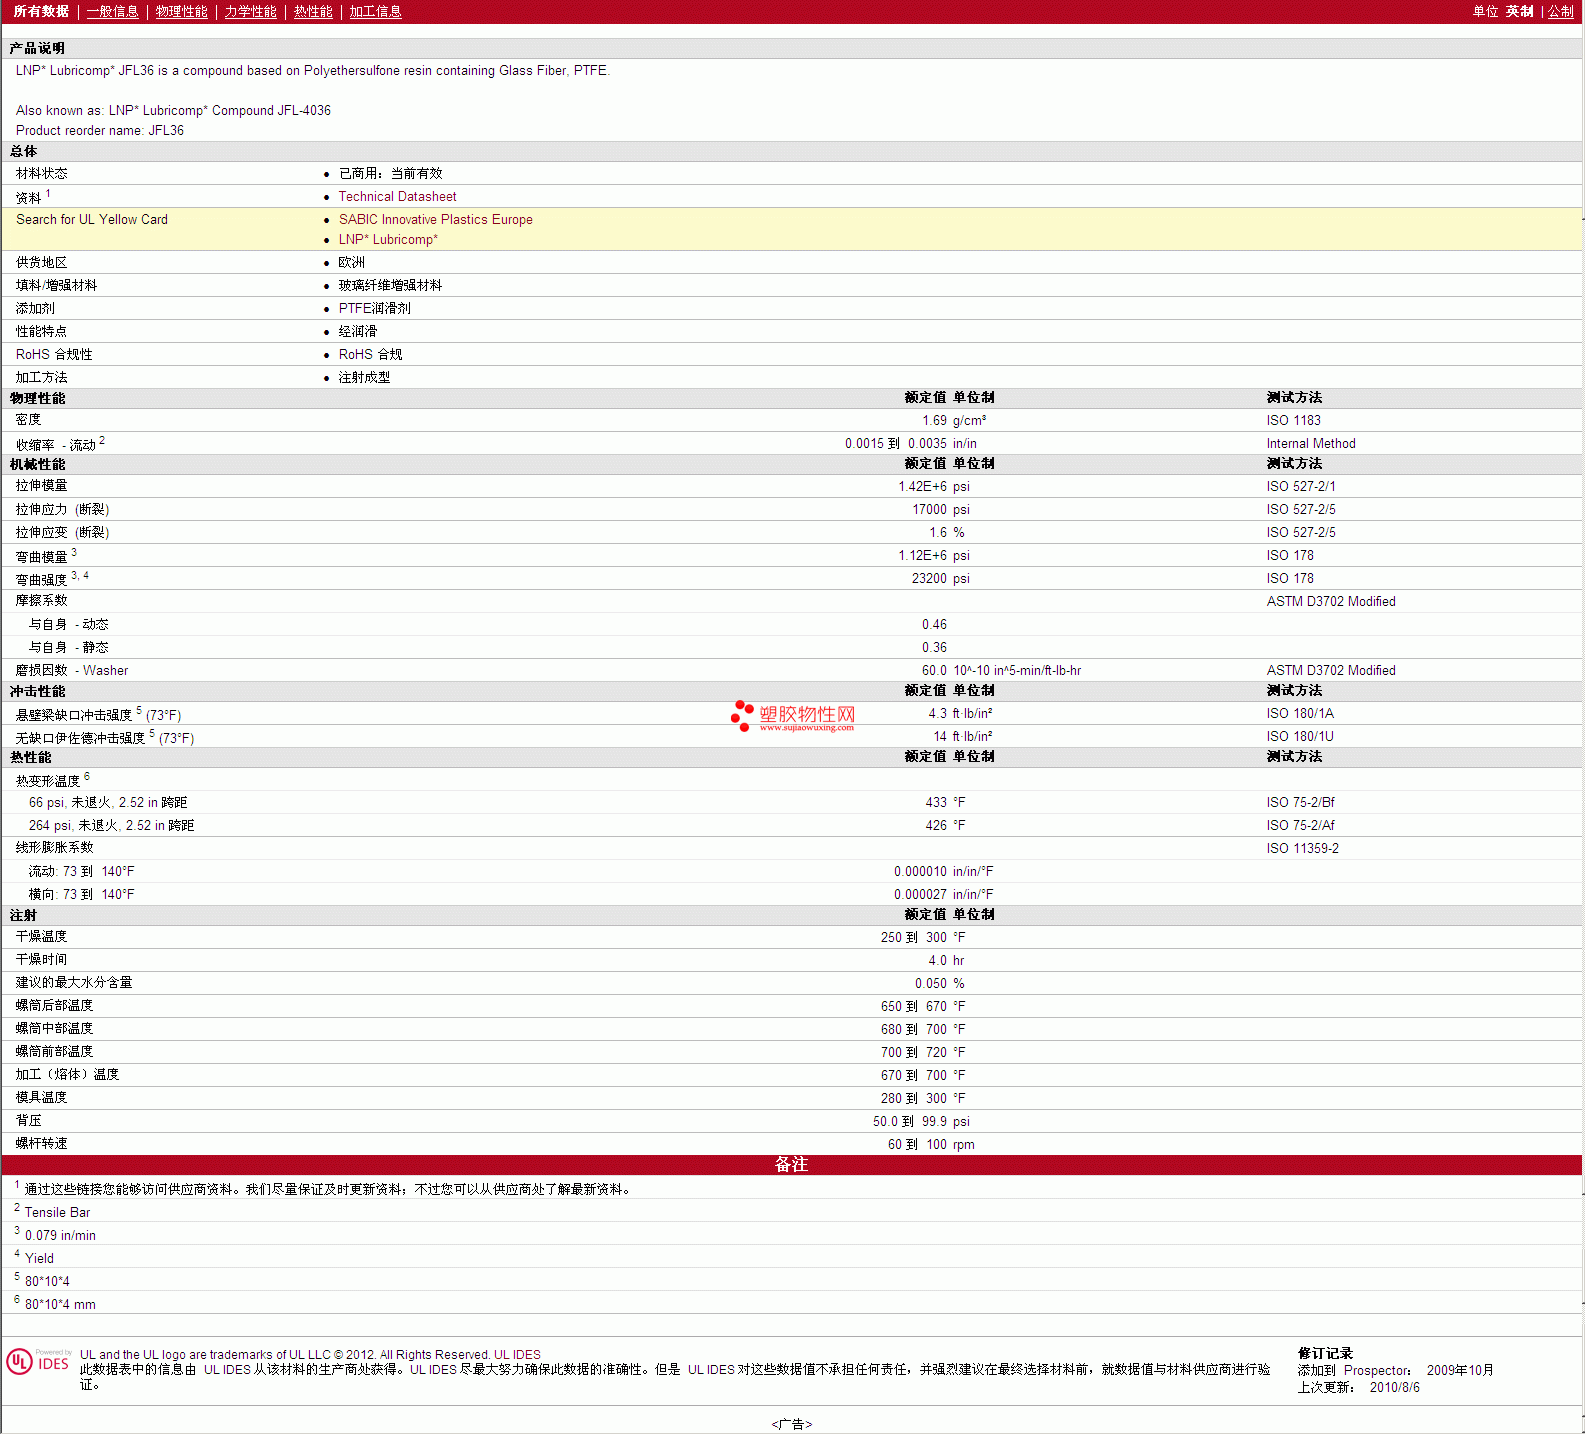Click footnote 6 beside 热变形温度
The height and width of the screenshot is (1434, 1585).
tap(87, 776)
